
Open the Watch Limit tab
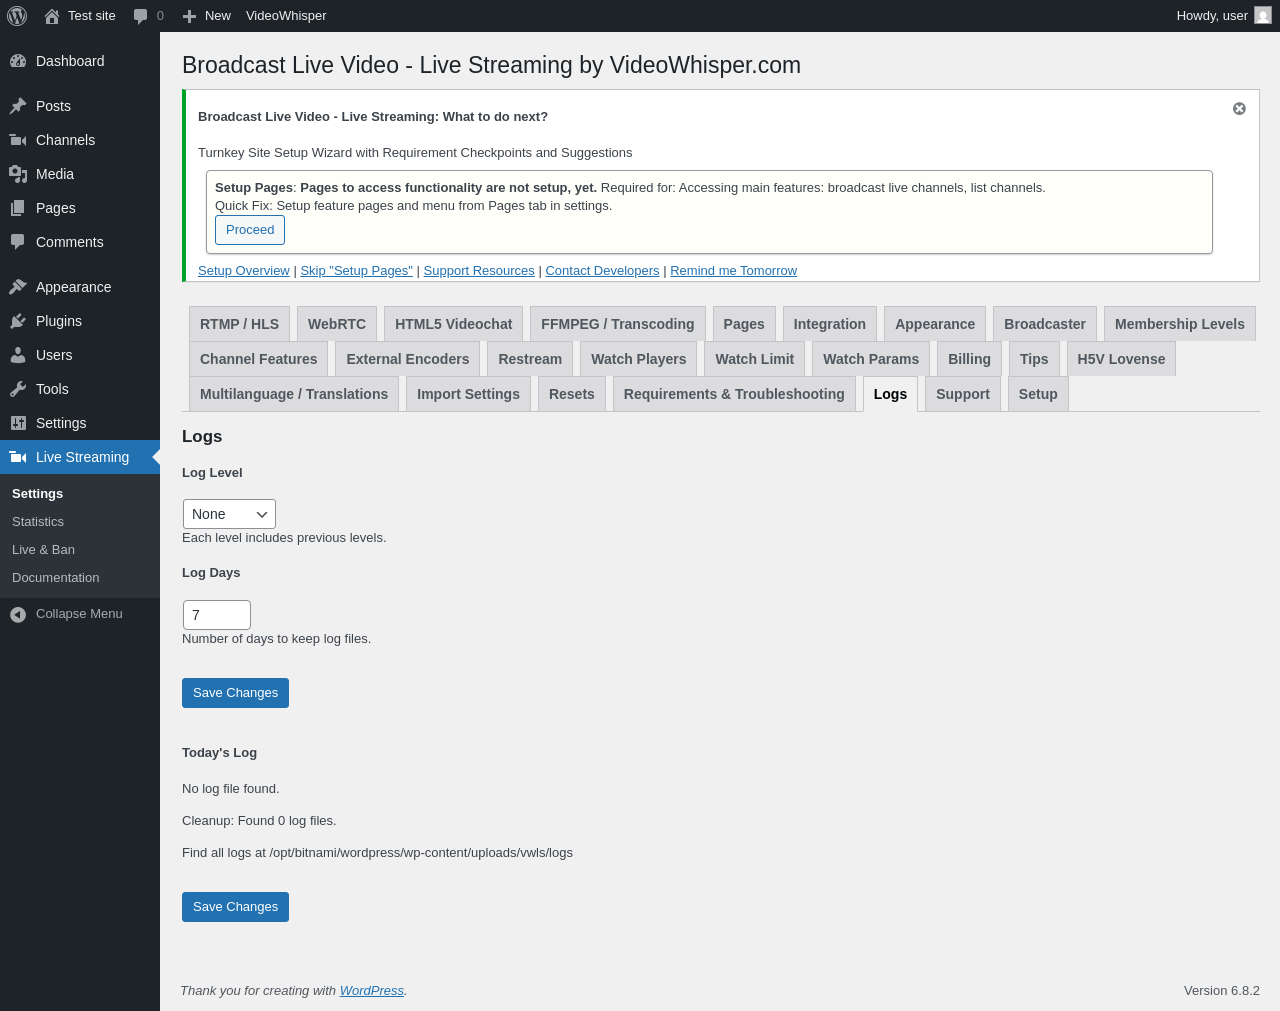tap(754, 359)
